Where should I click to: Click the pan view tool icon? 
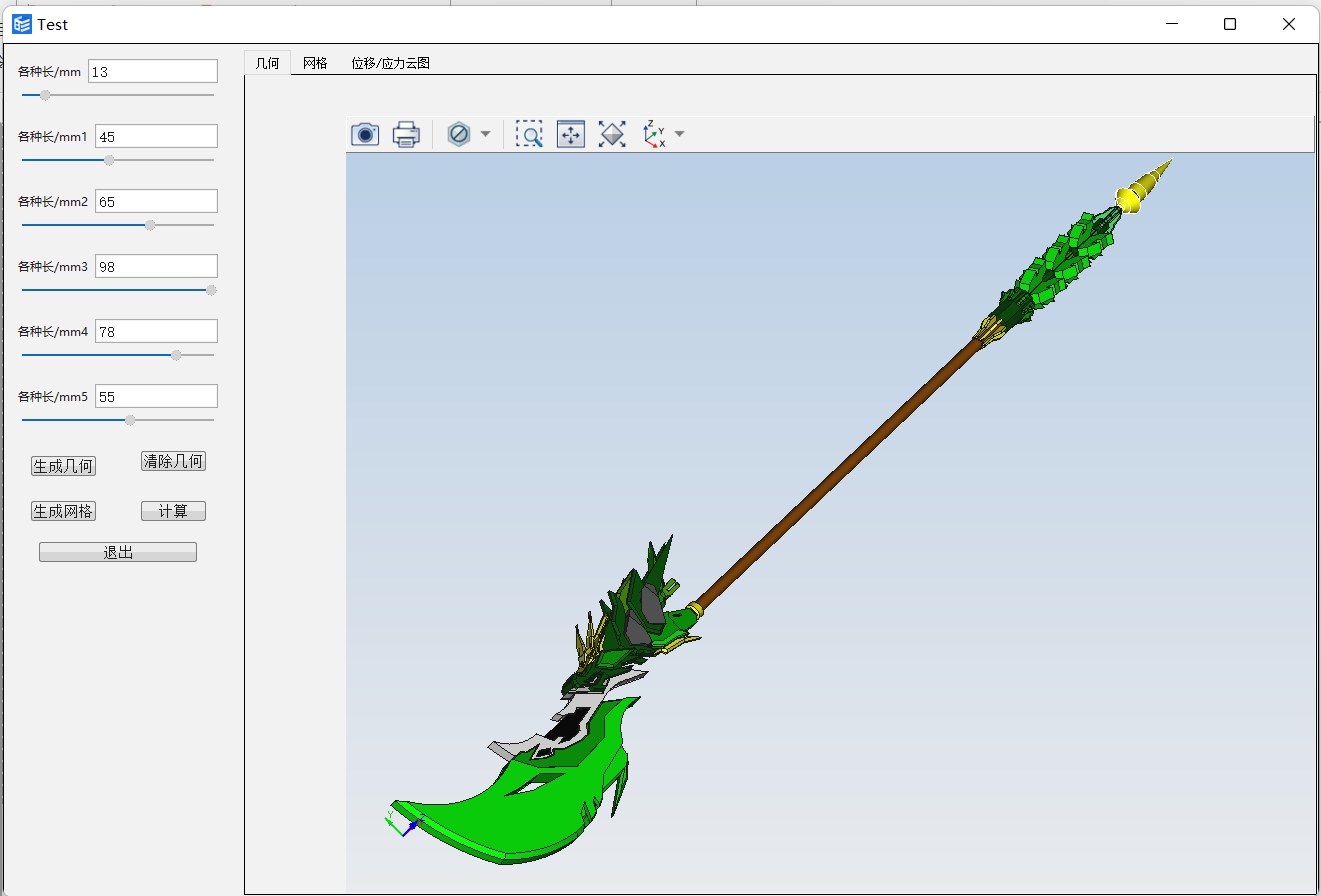571,134
